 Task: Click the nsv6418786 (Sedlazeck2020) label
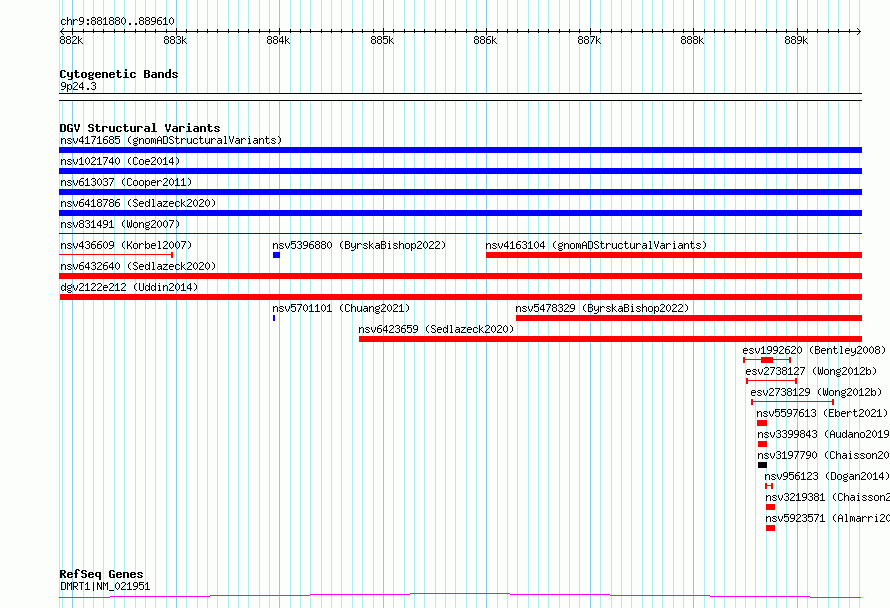[x=138, y=203]
